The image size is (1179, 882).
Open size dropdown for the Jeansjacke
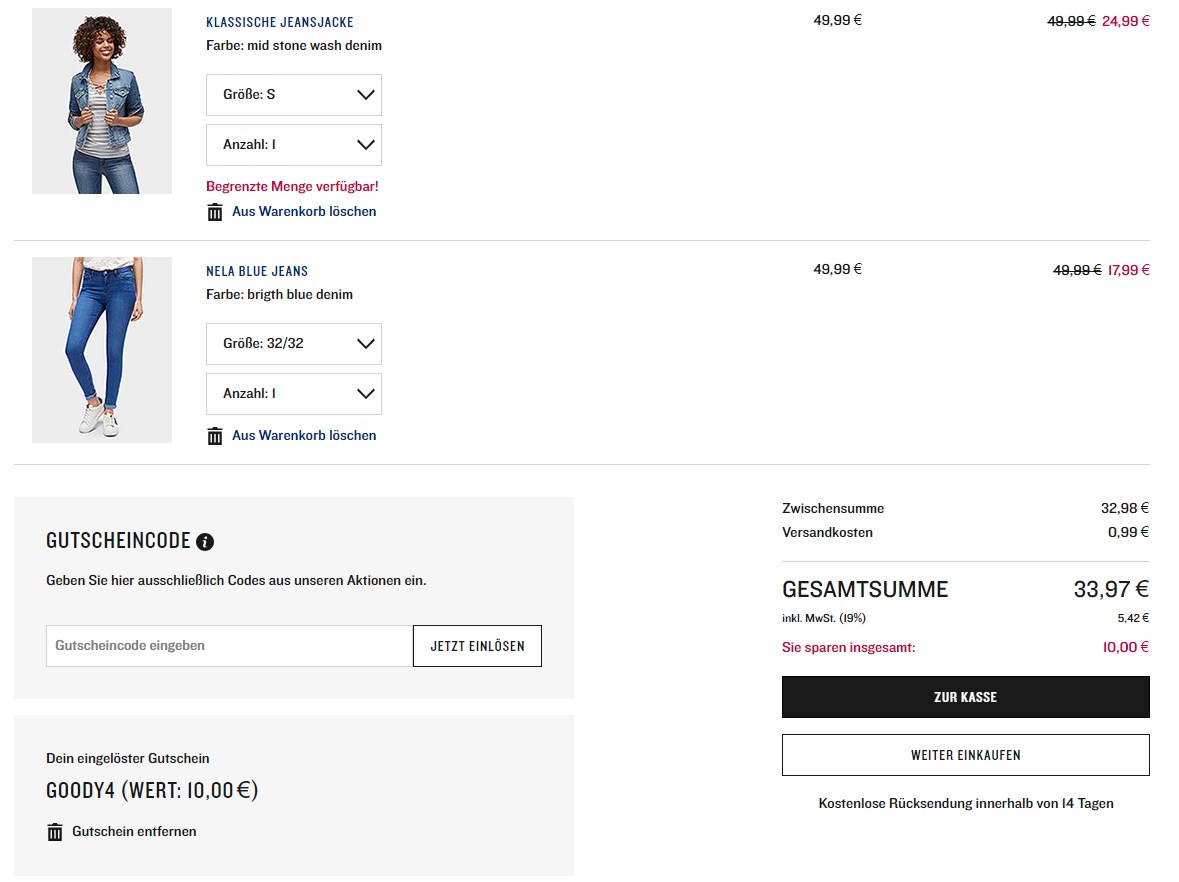(x=293, y=95)
